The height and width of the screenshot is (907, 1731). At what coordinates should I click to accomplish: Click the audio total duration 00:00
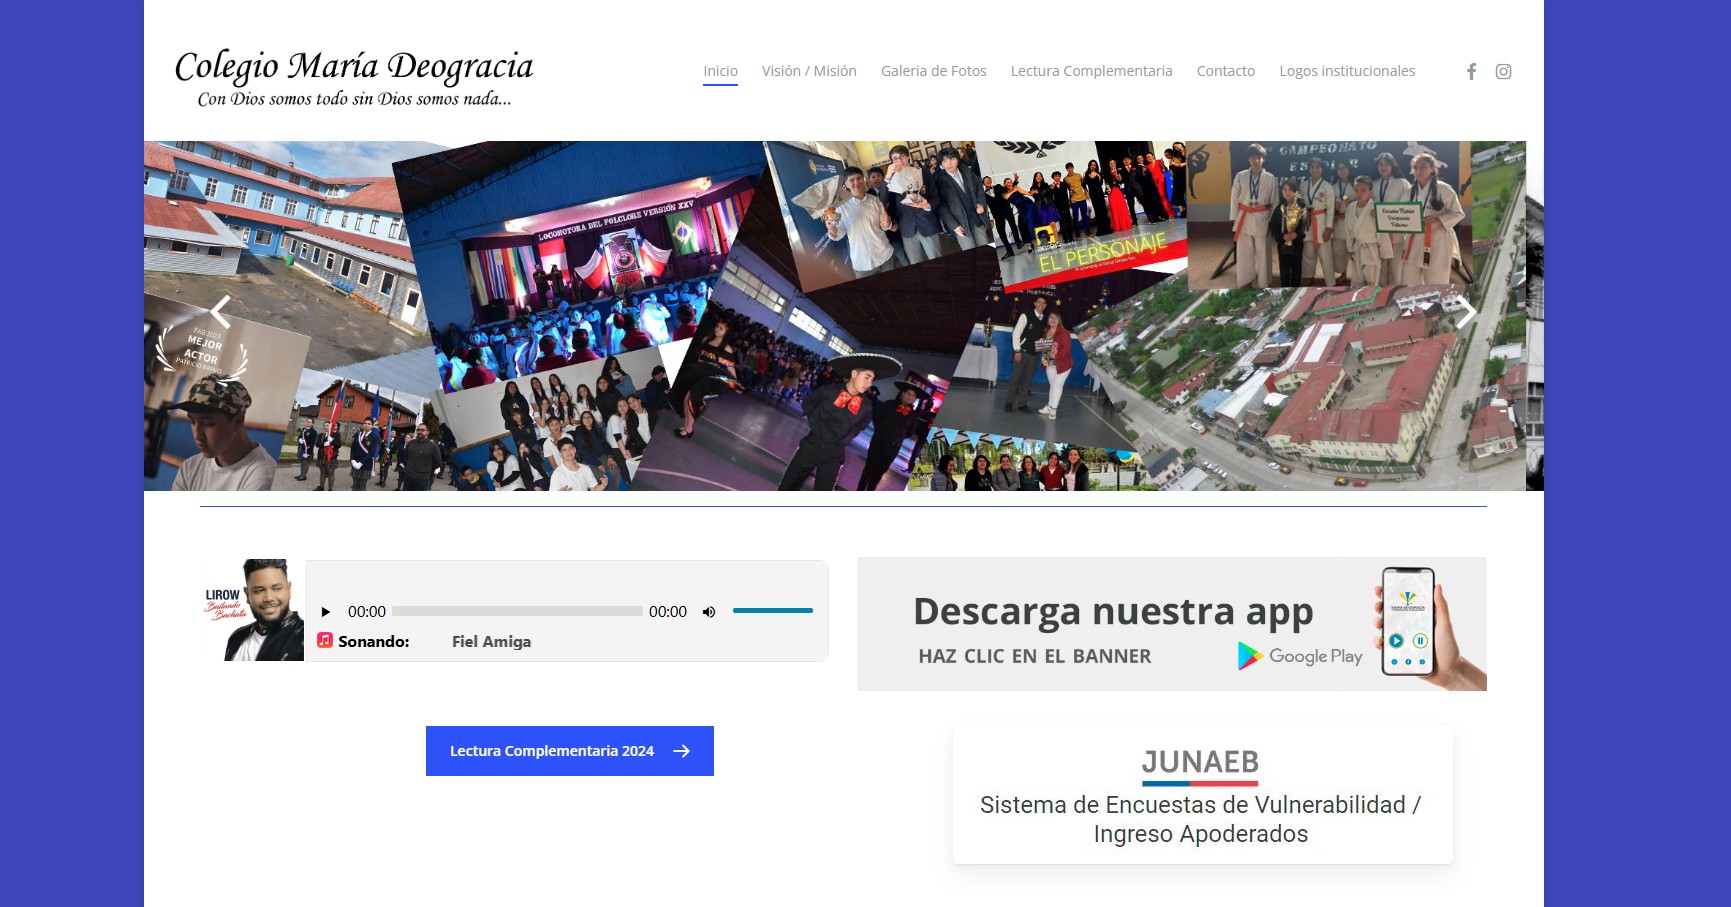(x=668, y=612)
